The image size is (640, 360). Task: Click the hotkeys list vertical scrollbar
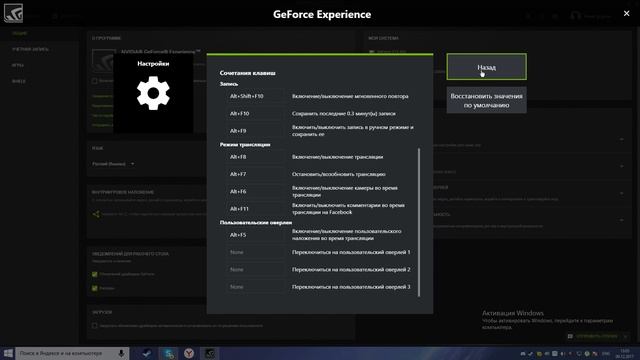pyautogui.click(x=419, y=222)
